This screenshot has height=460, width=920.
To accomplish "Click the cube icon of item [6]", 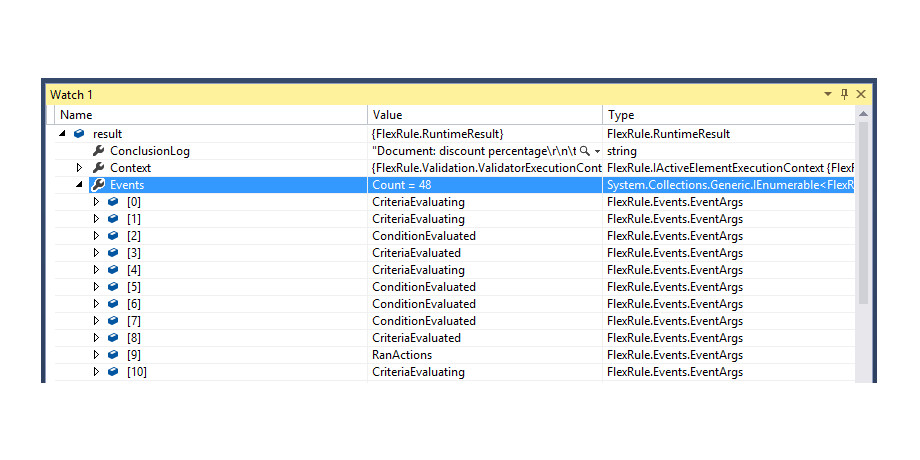I will click(x=113, y=304).
